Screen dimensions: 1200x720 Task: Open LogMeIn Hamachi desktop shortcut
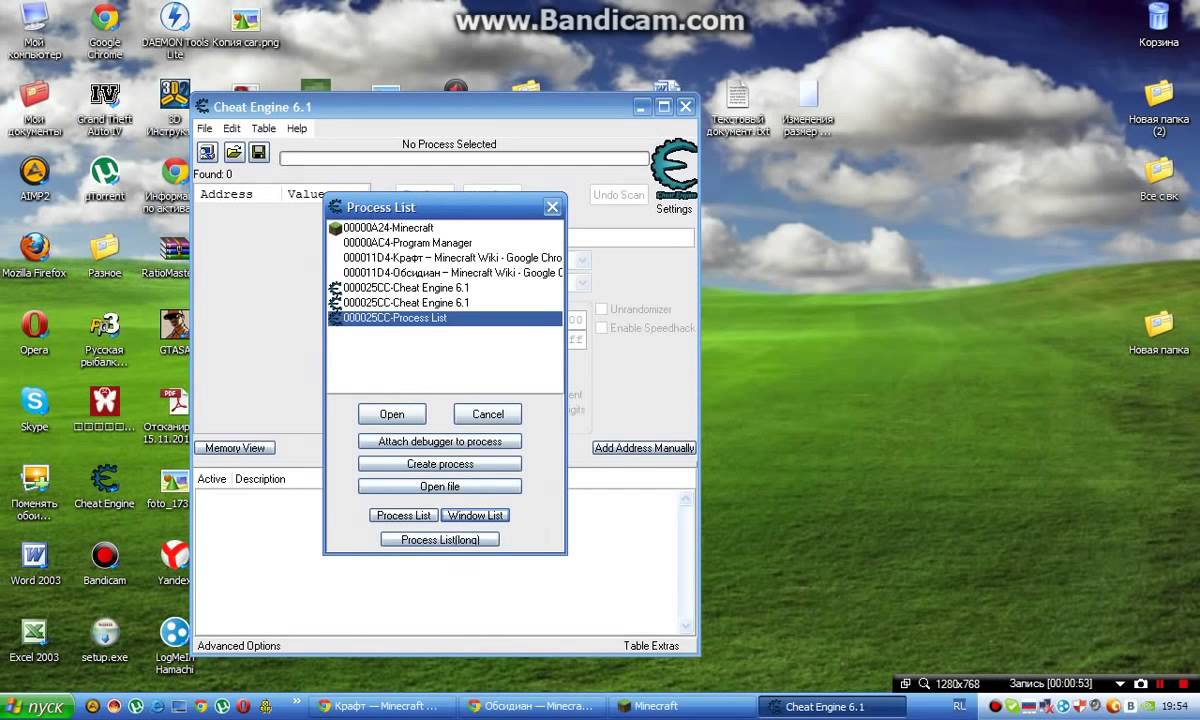(x=174, y=645)
